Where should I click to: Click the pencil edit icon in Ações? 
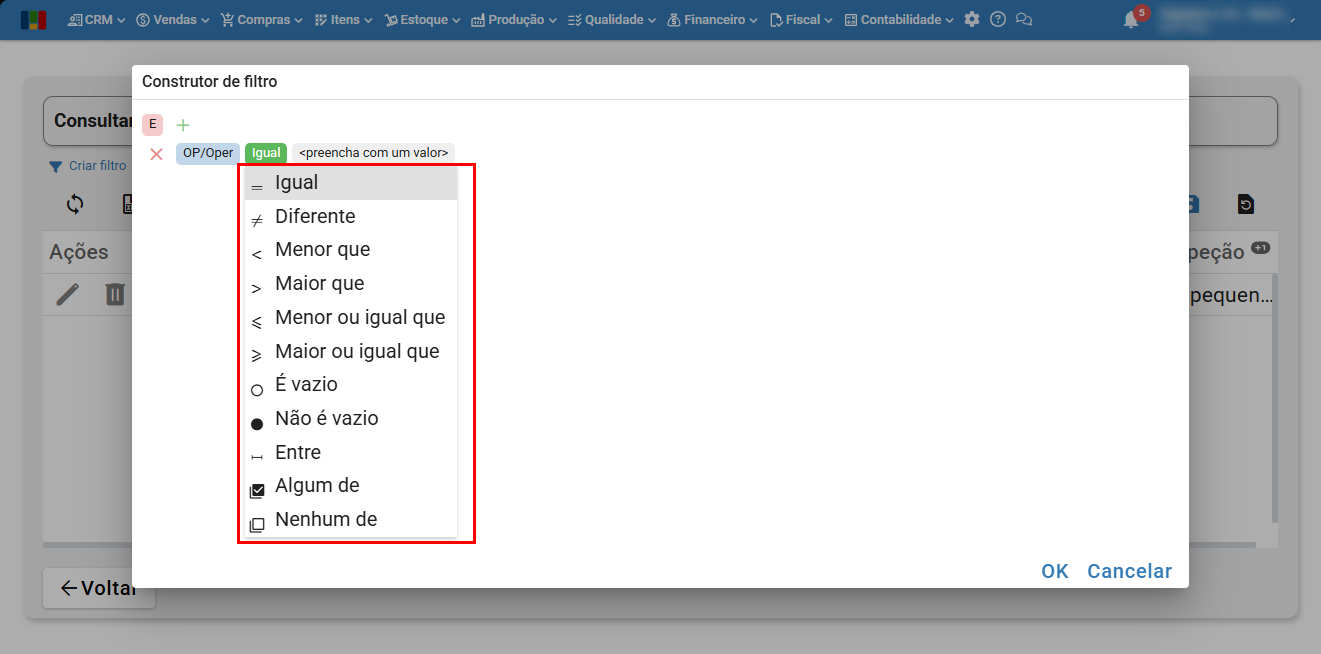pyautogui.click(x=67, y=294)
